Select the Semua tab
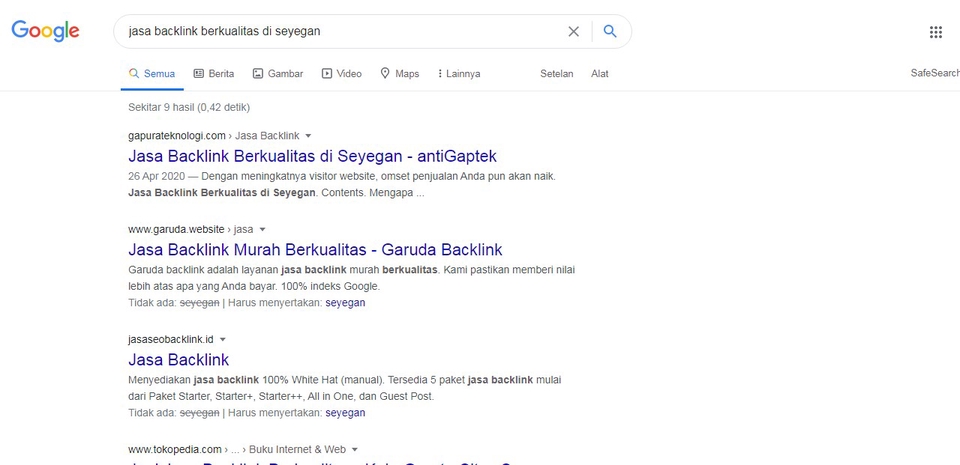This screenshot has width=960, height=465. [152, 74]
